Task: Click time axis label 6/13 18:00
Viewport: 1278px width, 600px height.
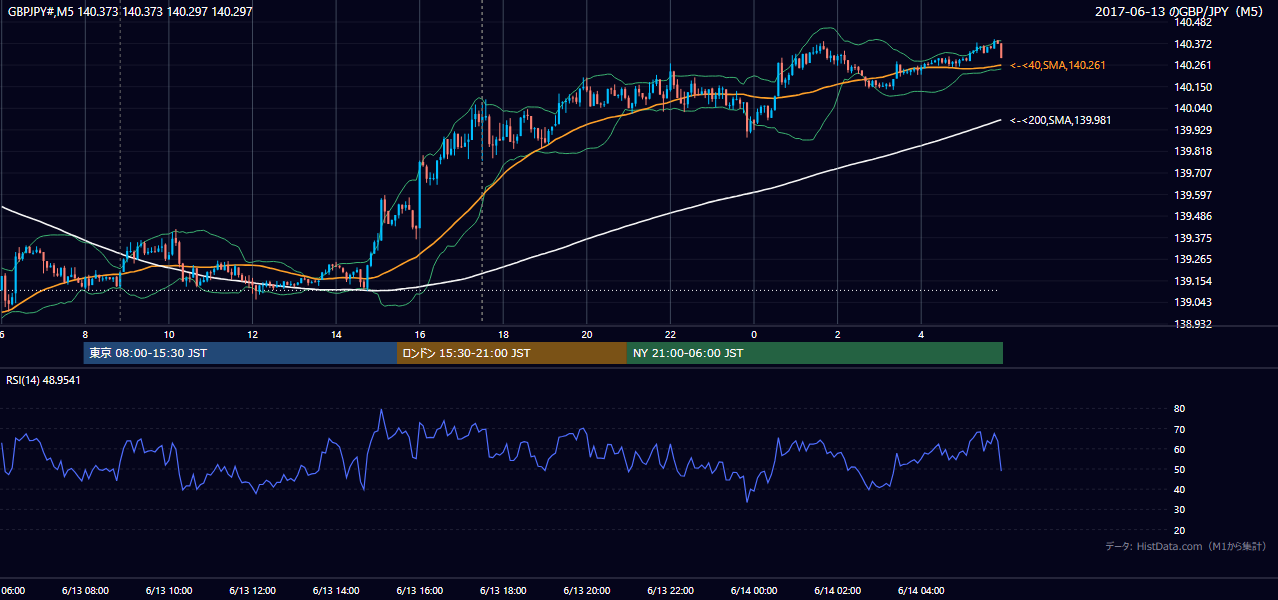Action: (503, 590)
